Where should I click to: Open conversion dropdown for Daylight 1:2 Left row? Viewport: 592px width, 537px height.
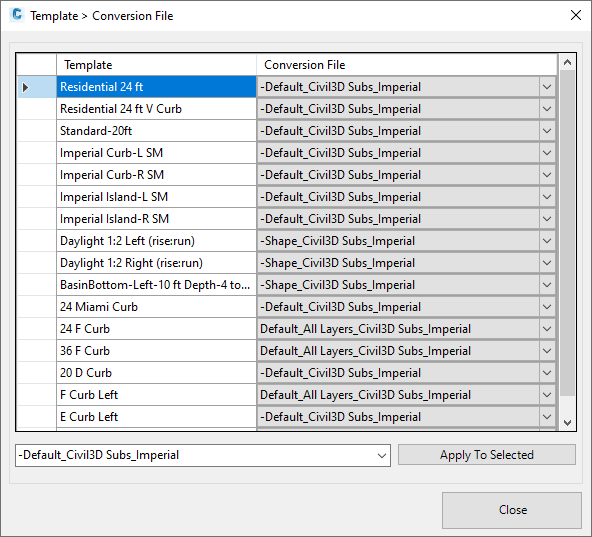[x=547, y=241]
